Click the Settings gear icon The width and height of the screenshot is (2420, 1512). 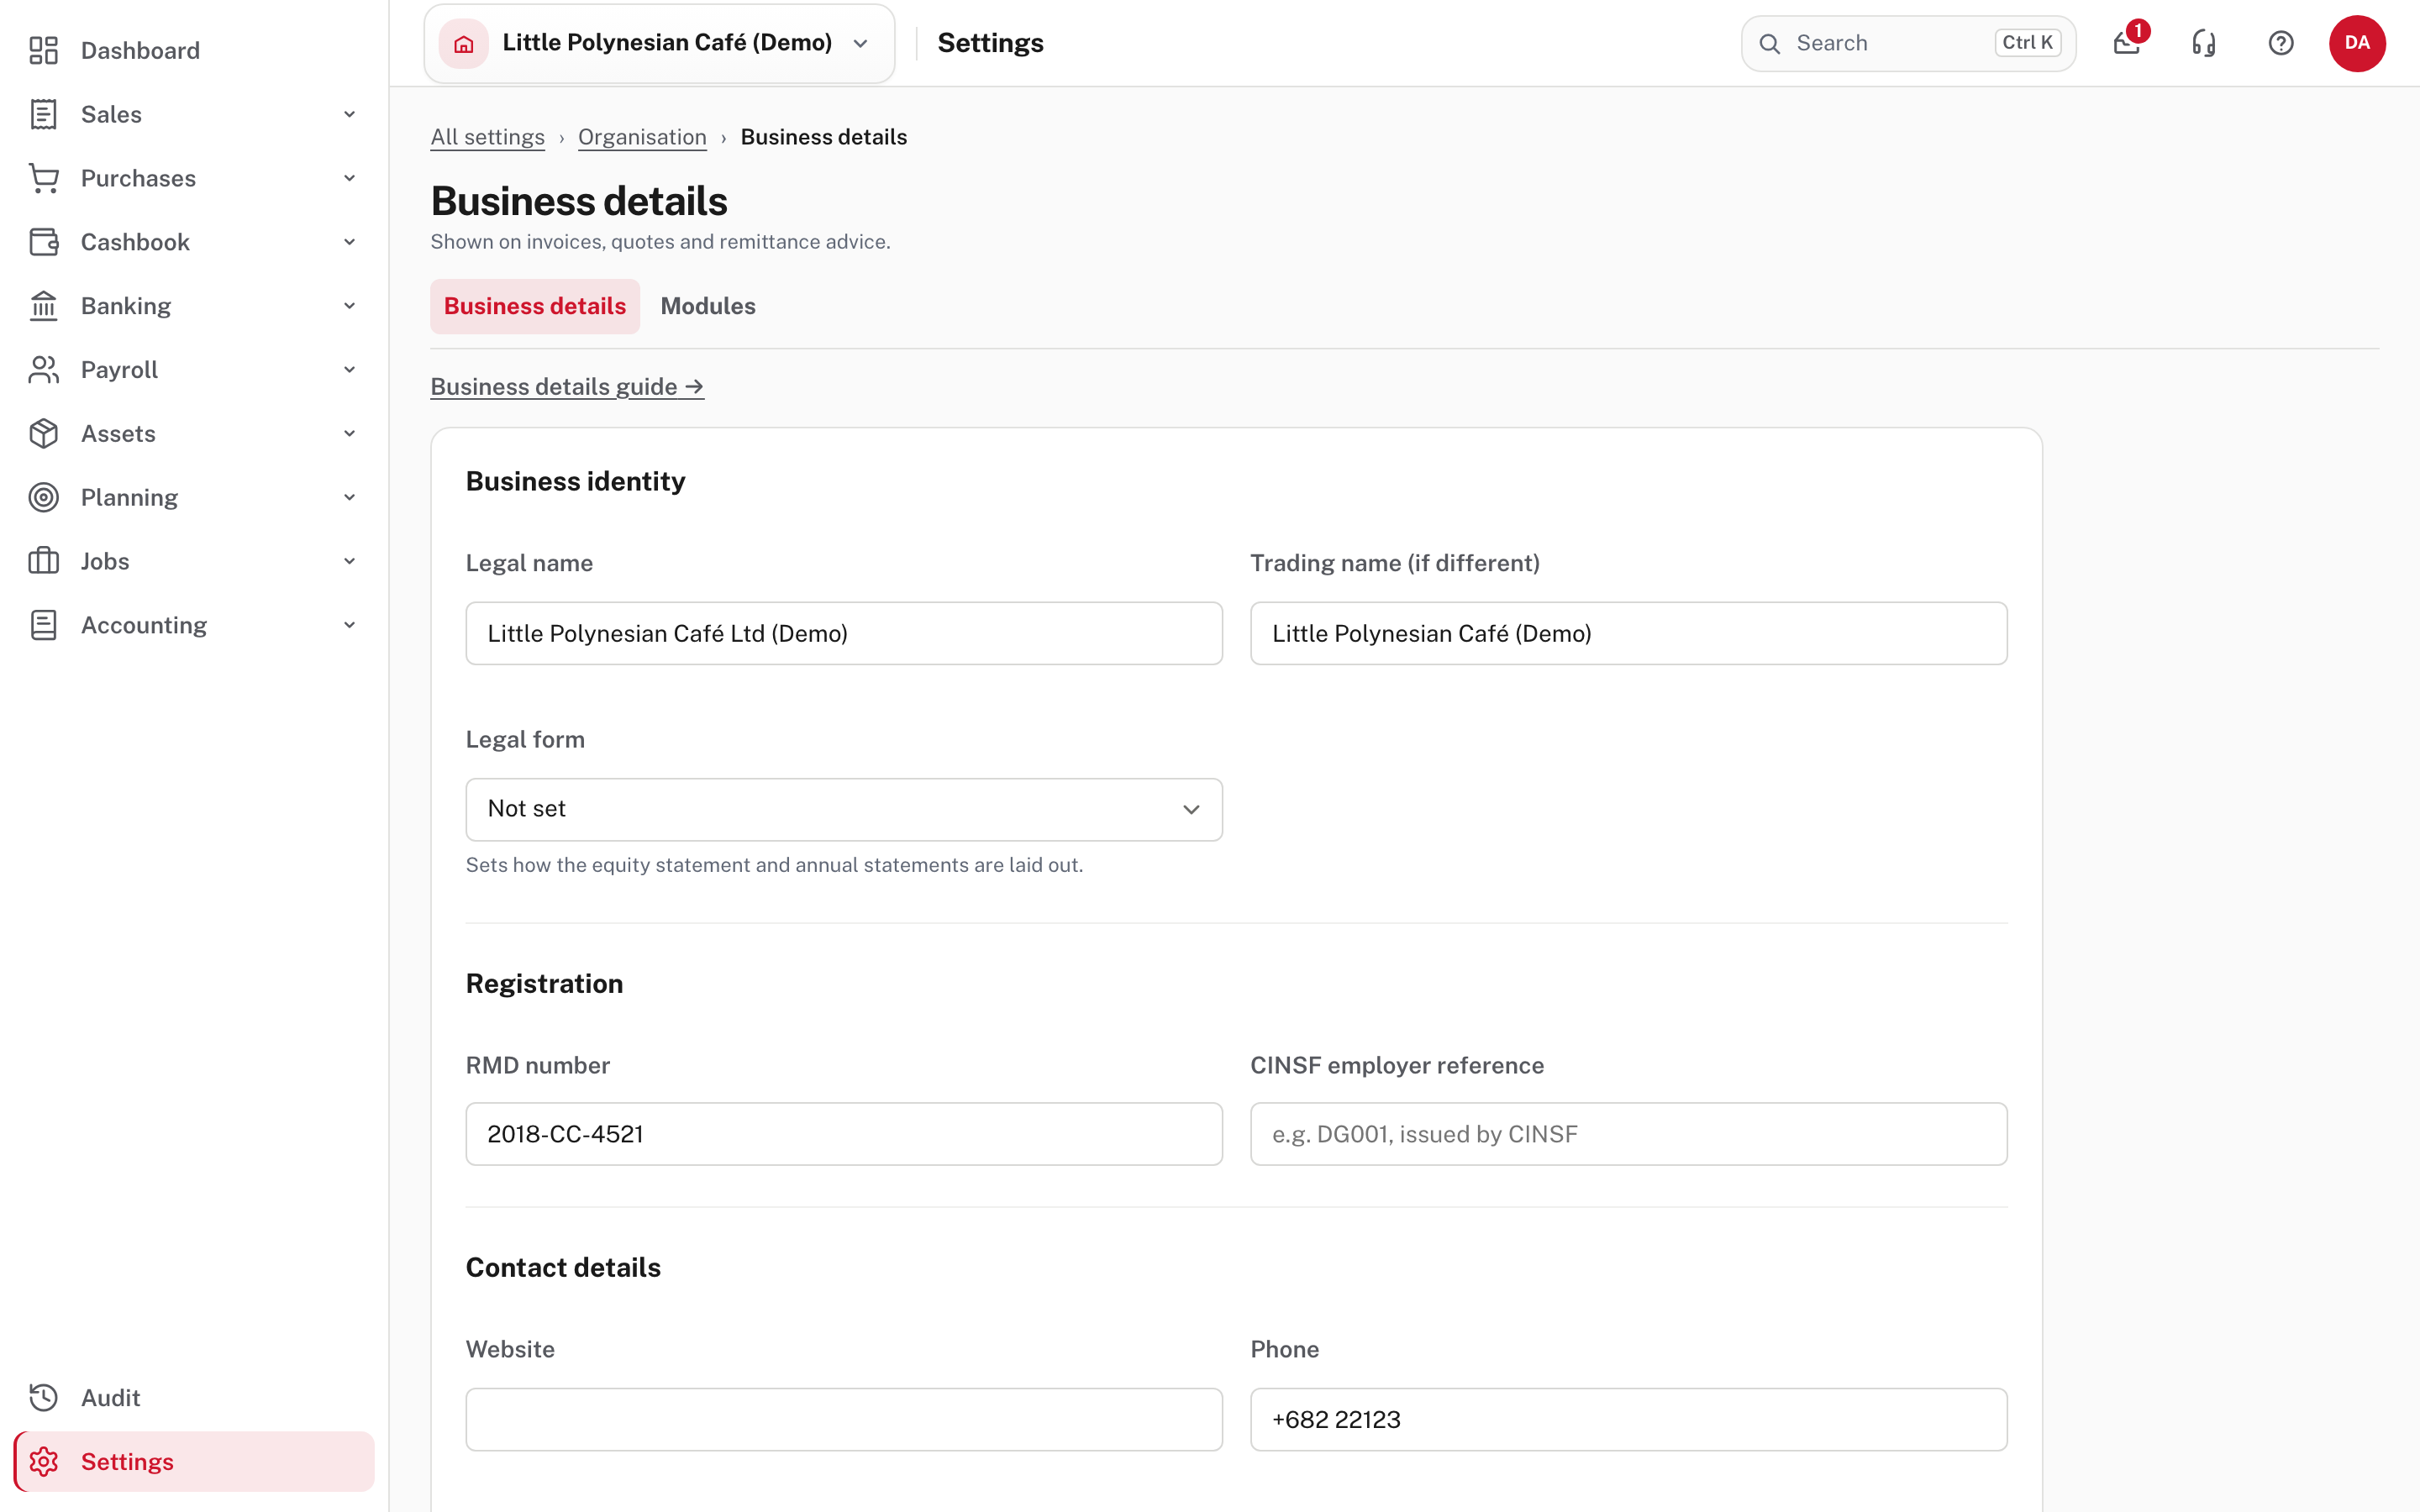(43, 1461)
